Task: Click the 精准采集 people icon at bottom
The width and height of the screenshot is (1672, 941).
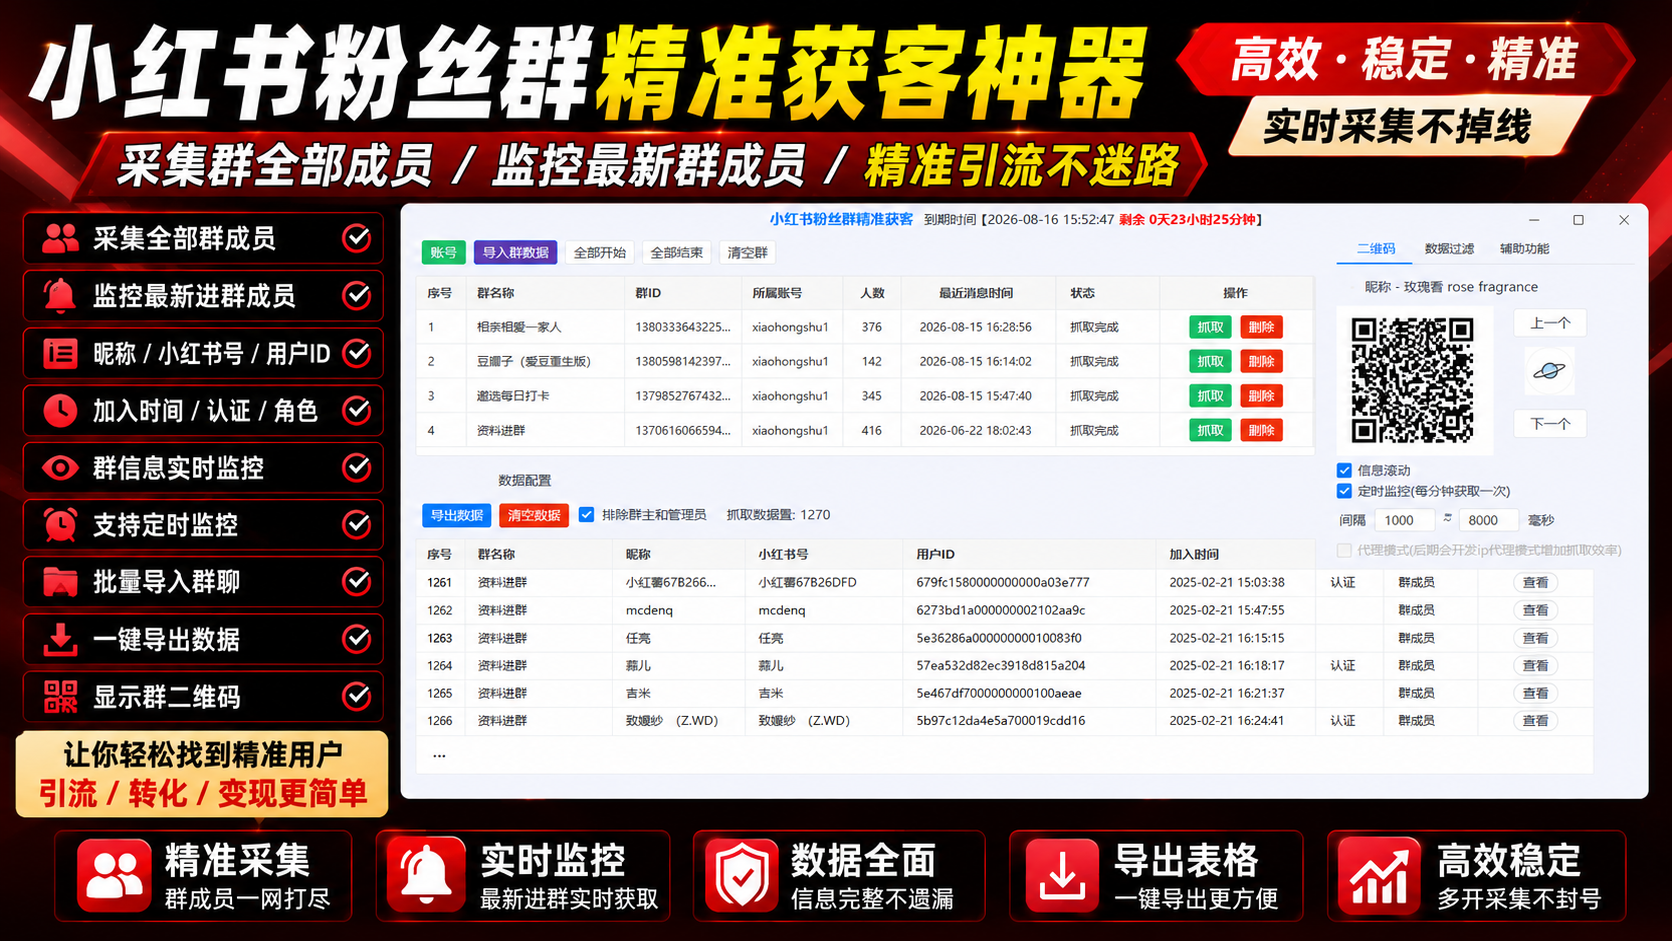Action: tap(114, 875)
